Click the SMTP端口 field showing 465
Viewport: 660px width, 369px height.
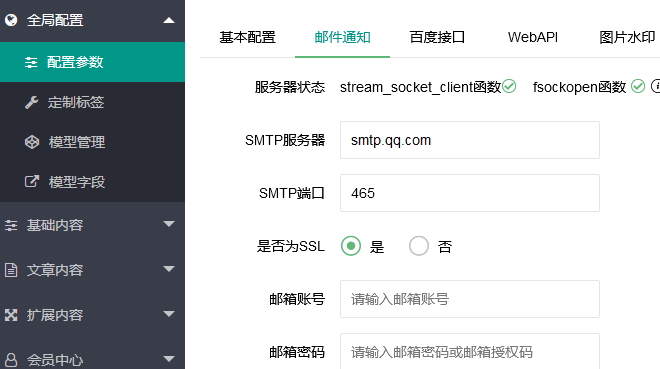coord(470,193)
